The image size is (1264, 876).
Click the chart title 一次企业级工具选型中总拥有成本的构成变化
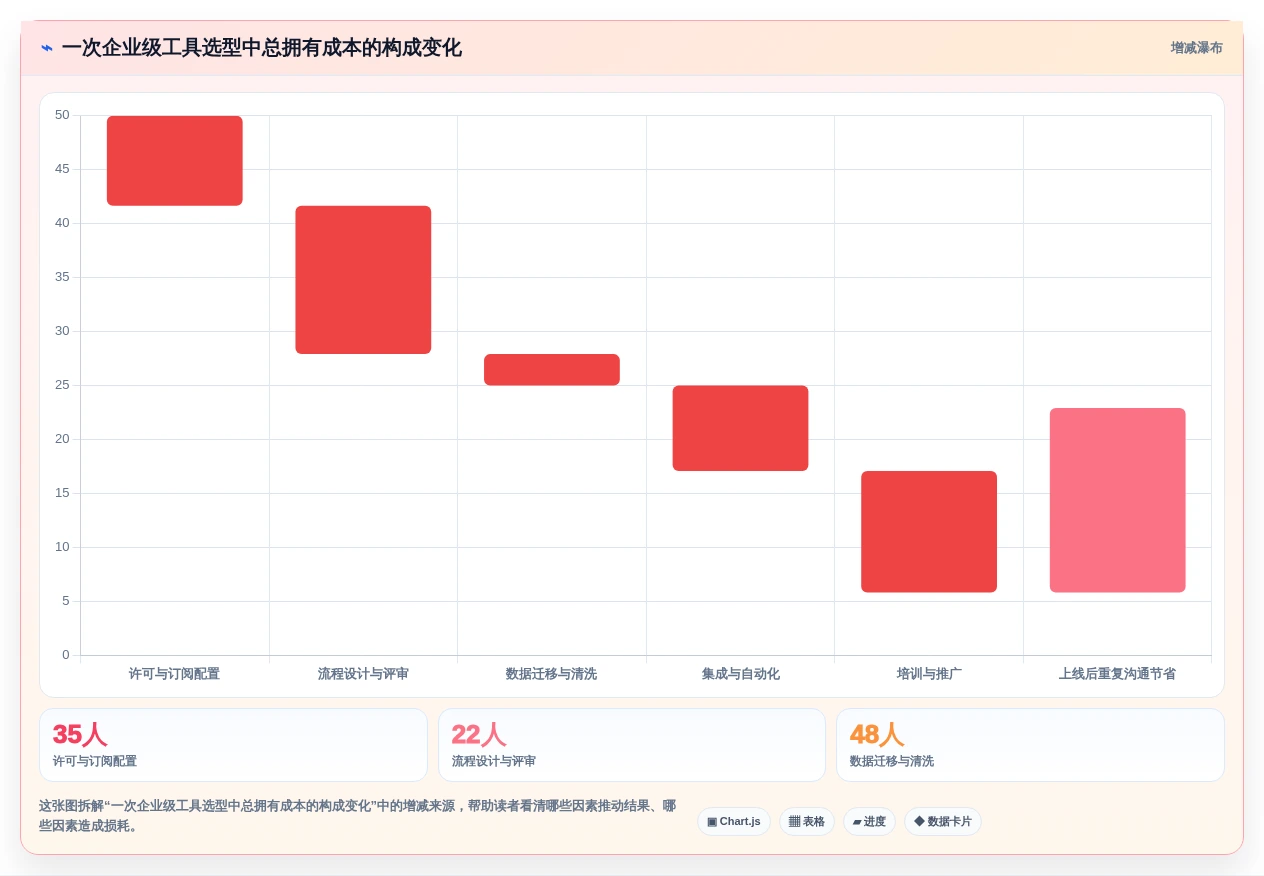coord(262,48)
